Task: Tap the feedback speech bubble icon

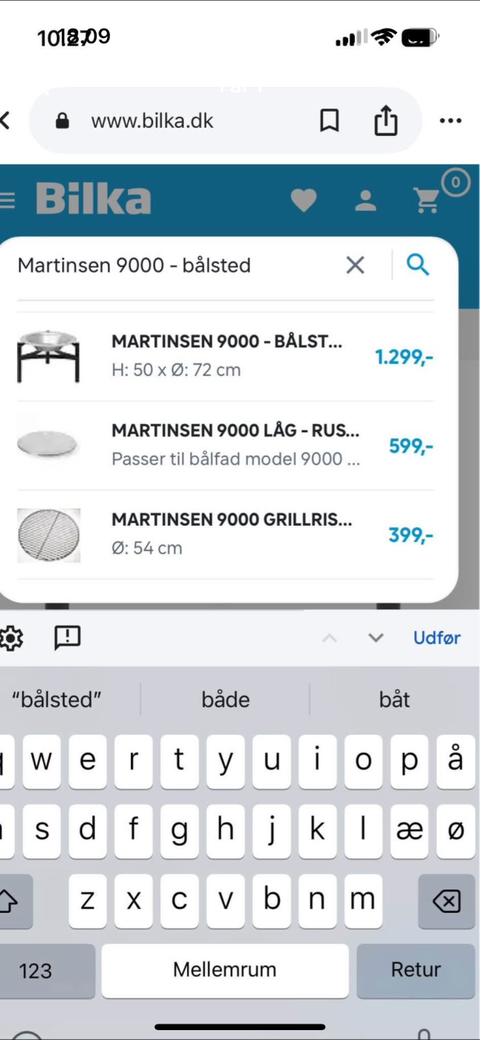Action: (67, 638)
